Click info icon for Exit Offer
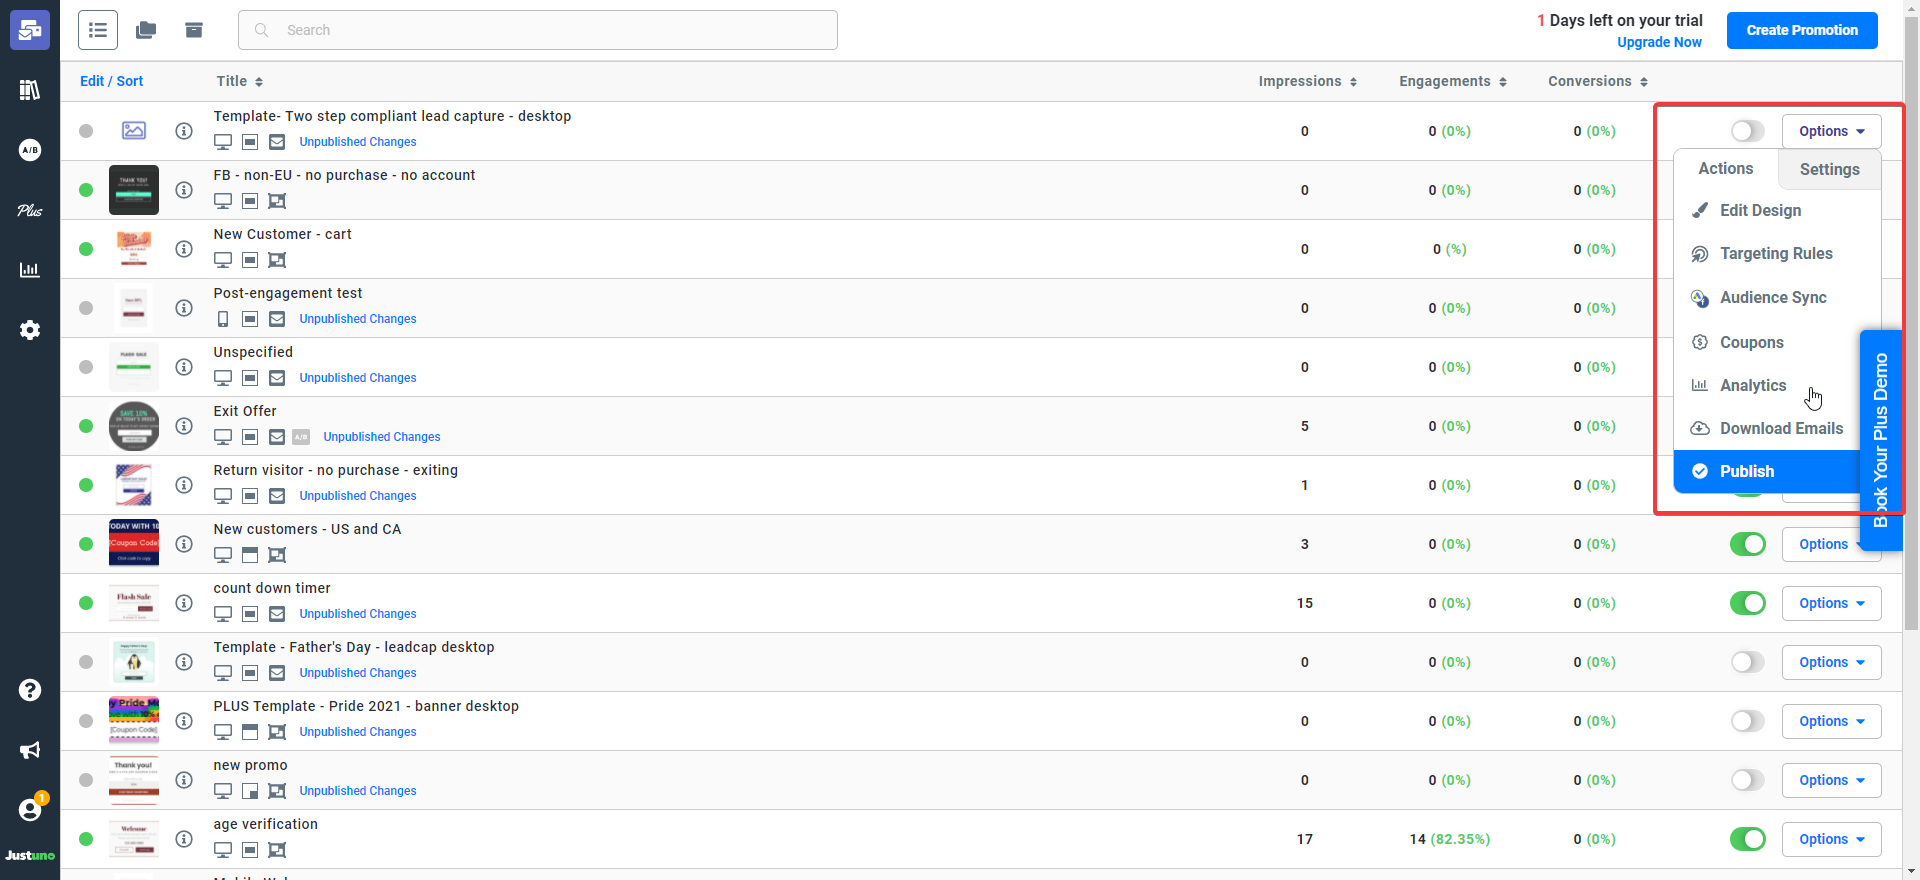This screenshot has width=1920, height=880. pyautogui.click(x=184, y=426)
